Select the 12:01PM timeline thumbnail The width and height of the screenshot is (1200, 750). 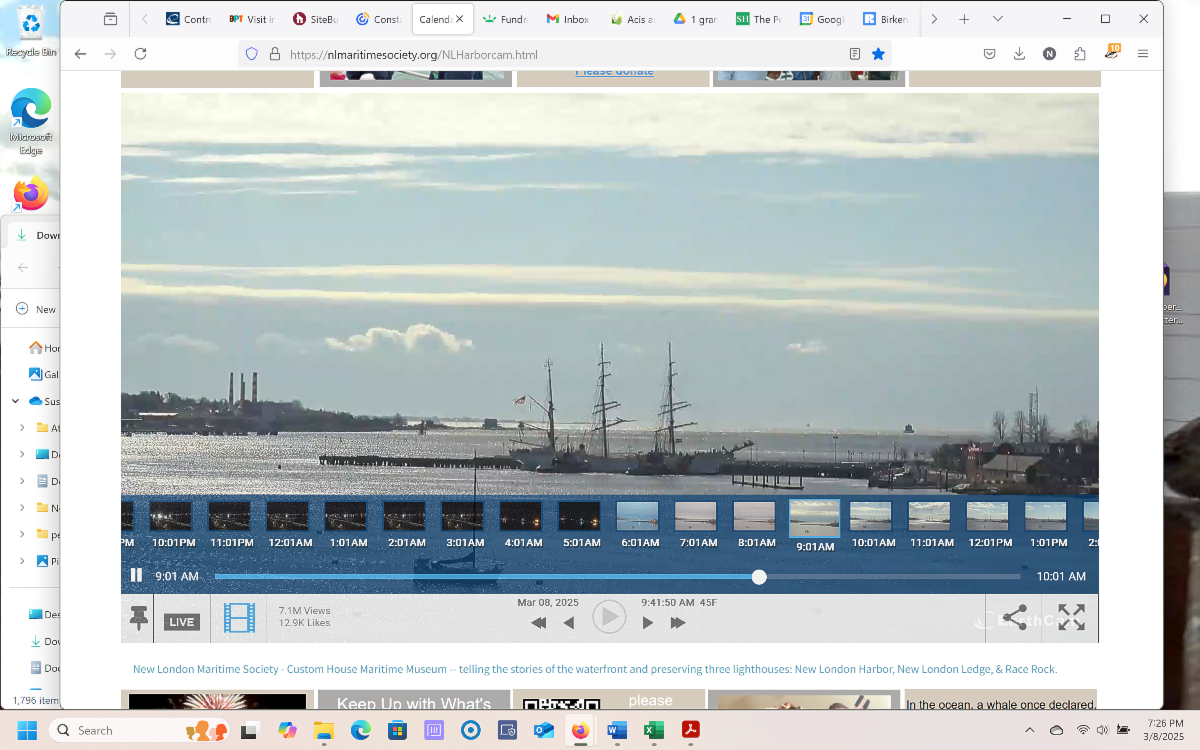point(988,516)
